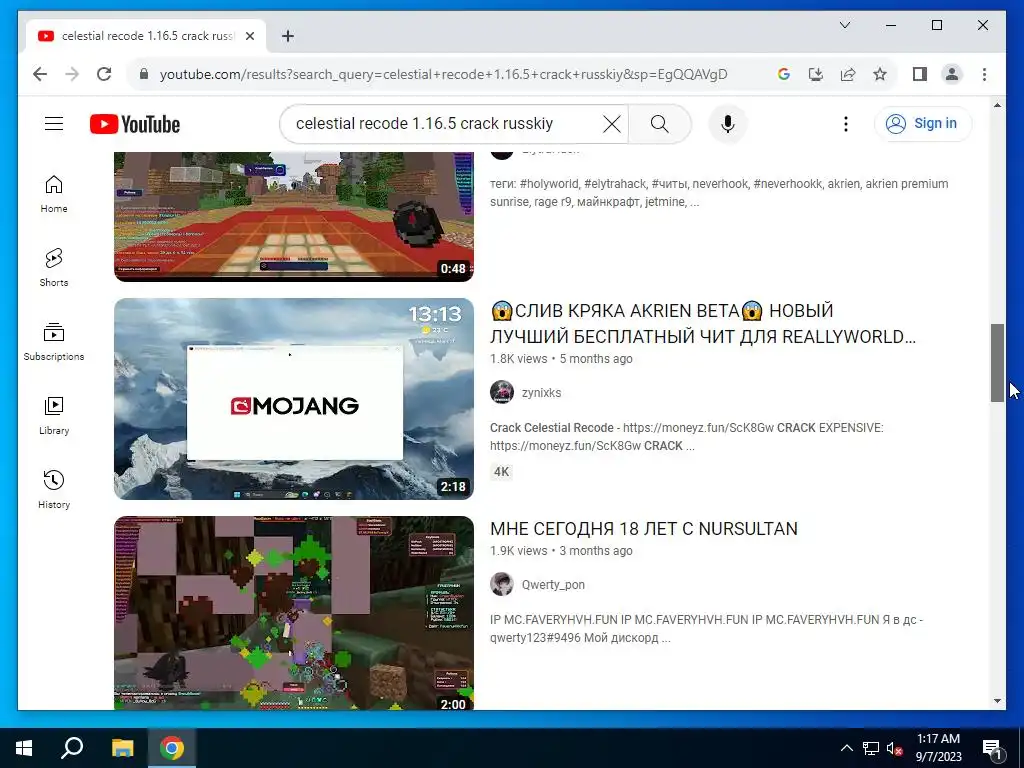This screenshot has height=768, width=1024.
Task: Click the #holyworld tags description
Action: (x=719, y=193)
